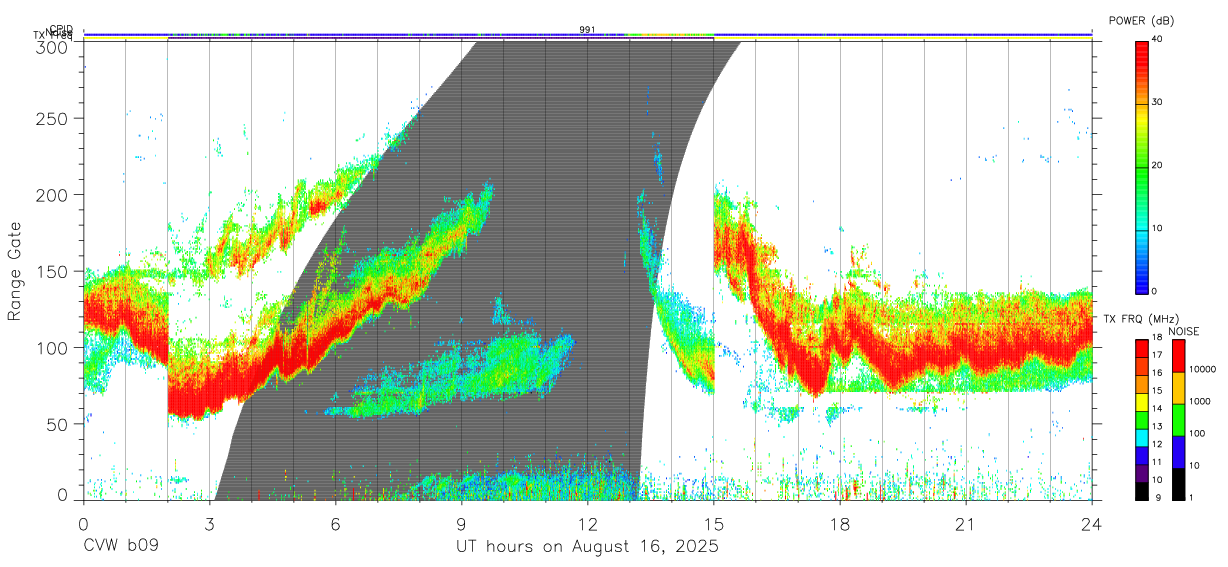Click the 10000 label on NOISE legend
Screen dimensions: 1228x567
(x=1202, y=369)
